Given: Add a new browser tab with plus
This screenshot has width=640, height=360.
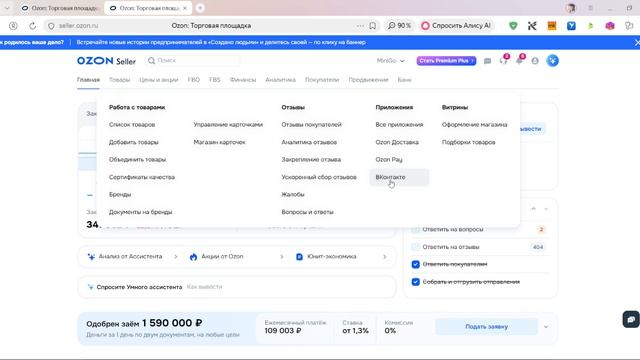Looking at the screenshot, I should pos(200,8).
